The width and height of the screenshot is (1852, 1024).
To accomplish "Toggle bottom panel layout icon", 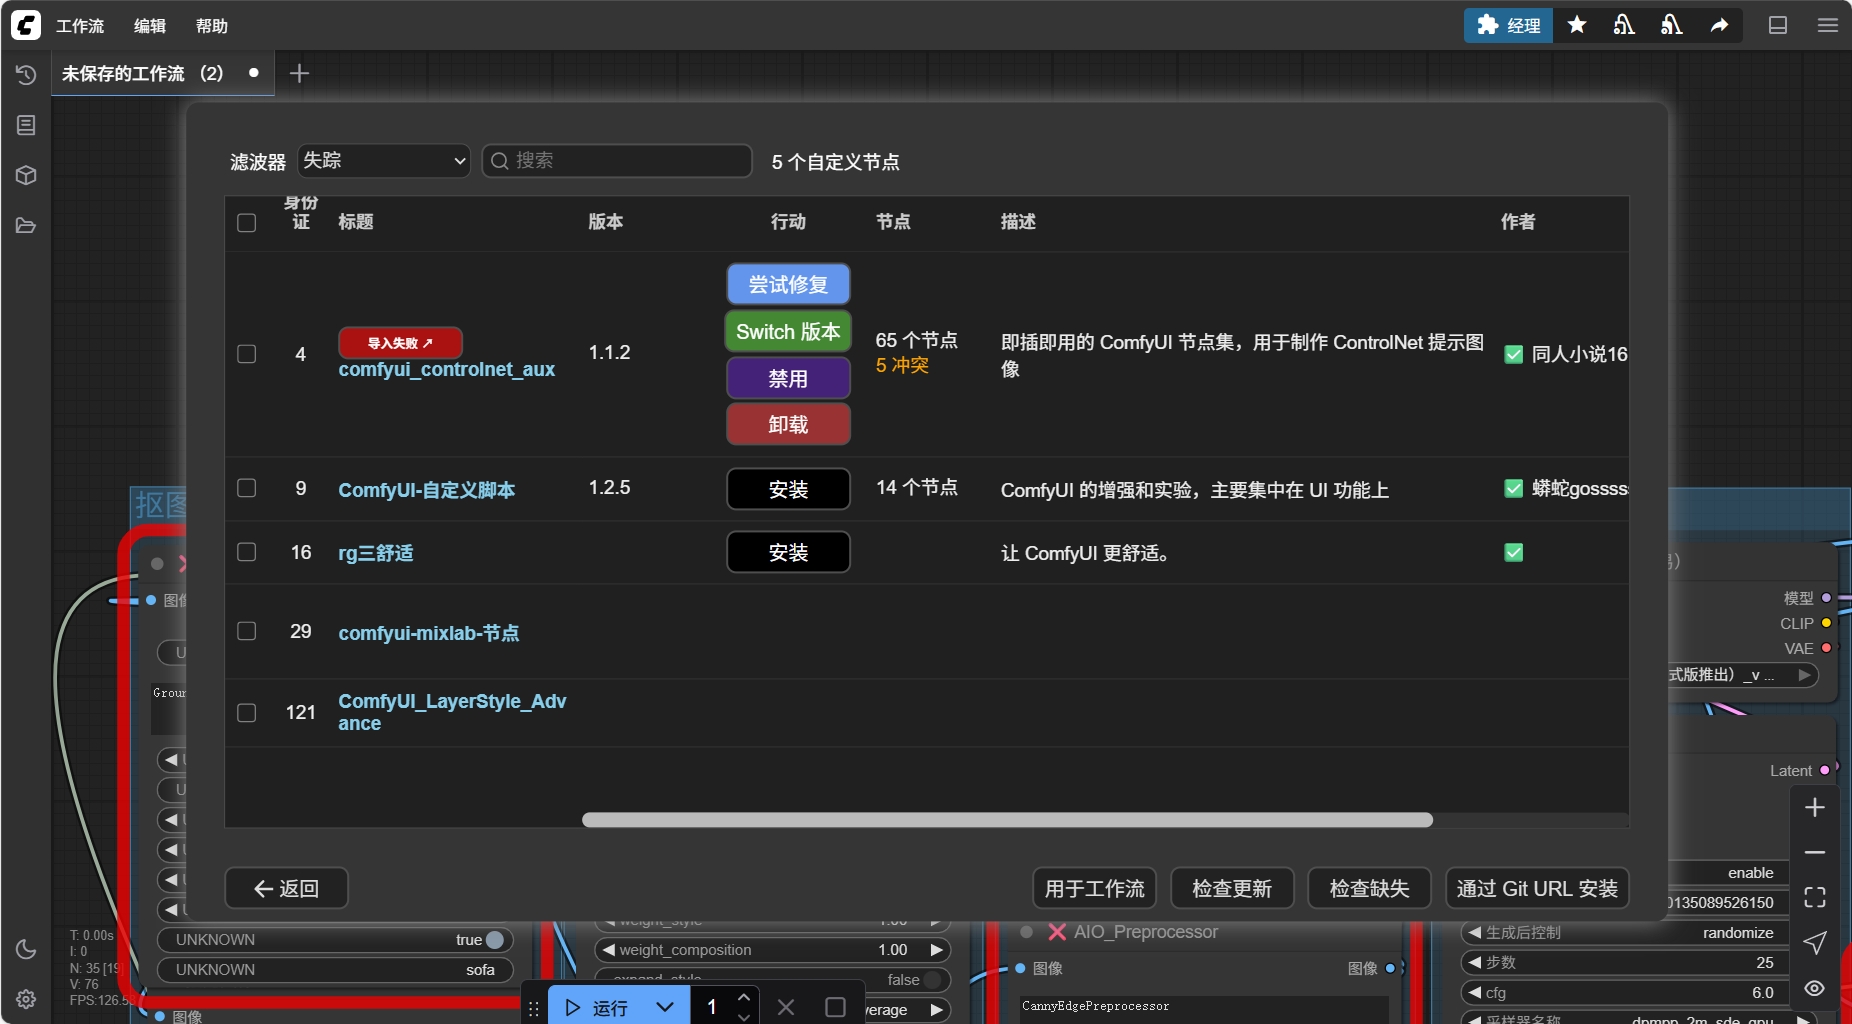I will click(x=1778, y=25).
